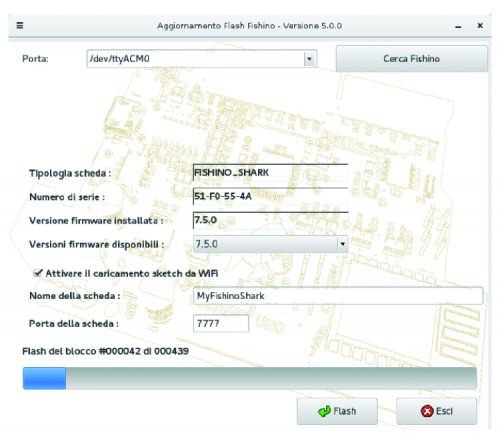Select the /dev/ttyACM0 port combo box
Viewport: 500px width, 443px height.
202,59
